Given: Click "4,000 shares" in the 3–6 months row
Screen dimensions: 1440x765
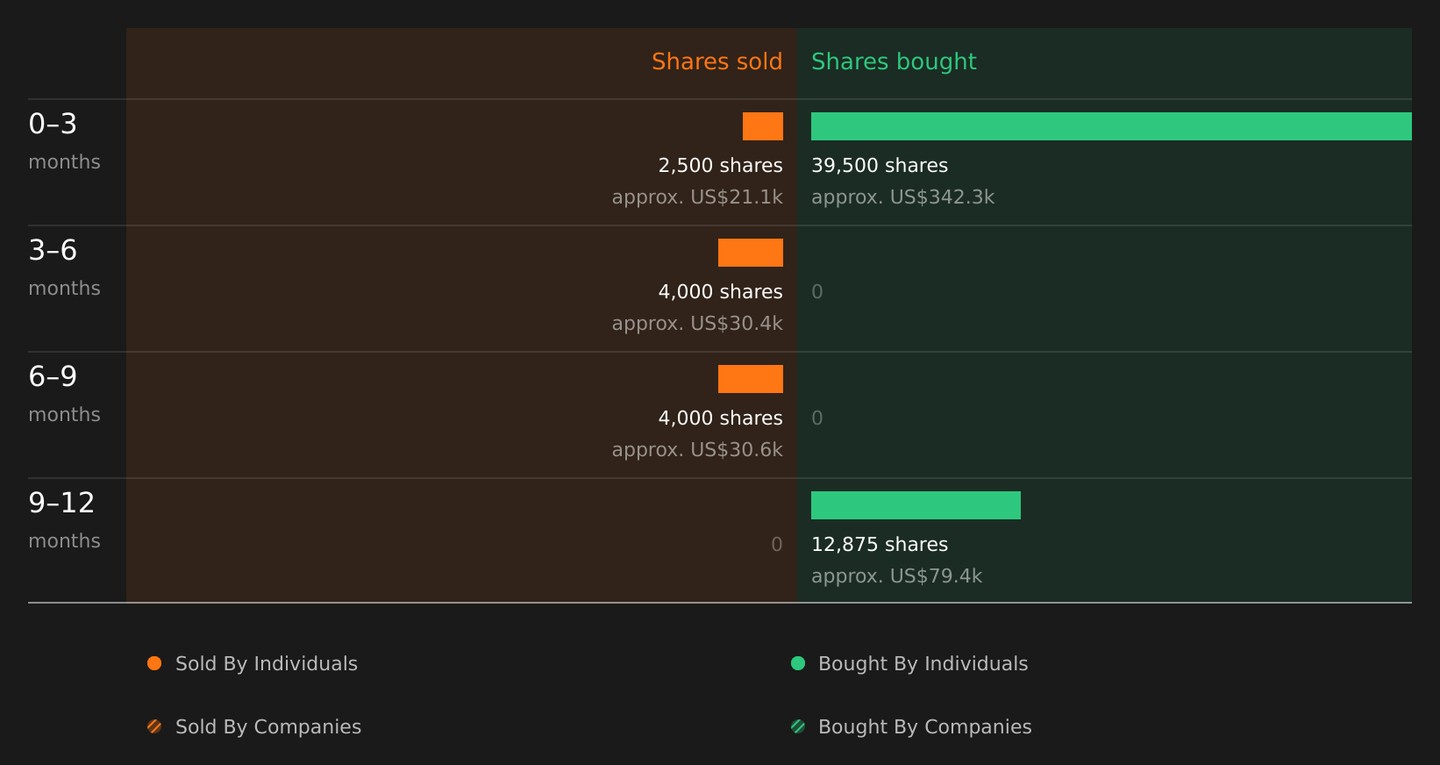Looking at the screenshot, I should [720, 291].
